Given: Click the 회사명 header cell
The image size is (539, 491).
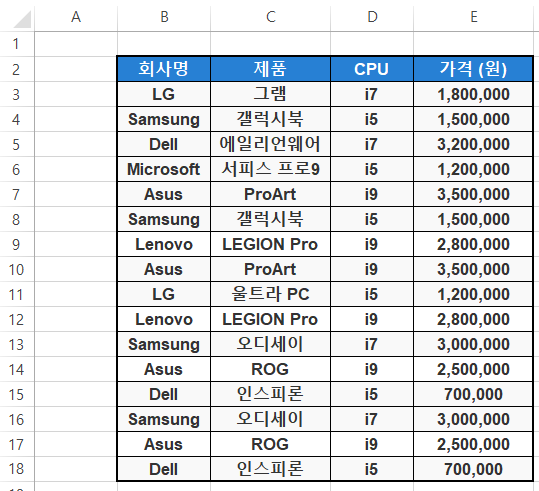Looking at the screenshot, I should tap(164, 69).
